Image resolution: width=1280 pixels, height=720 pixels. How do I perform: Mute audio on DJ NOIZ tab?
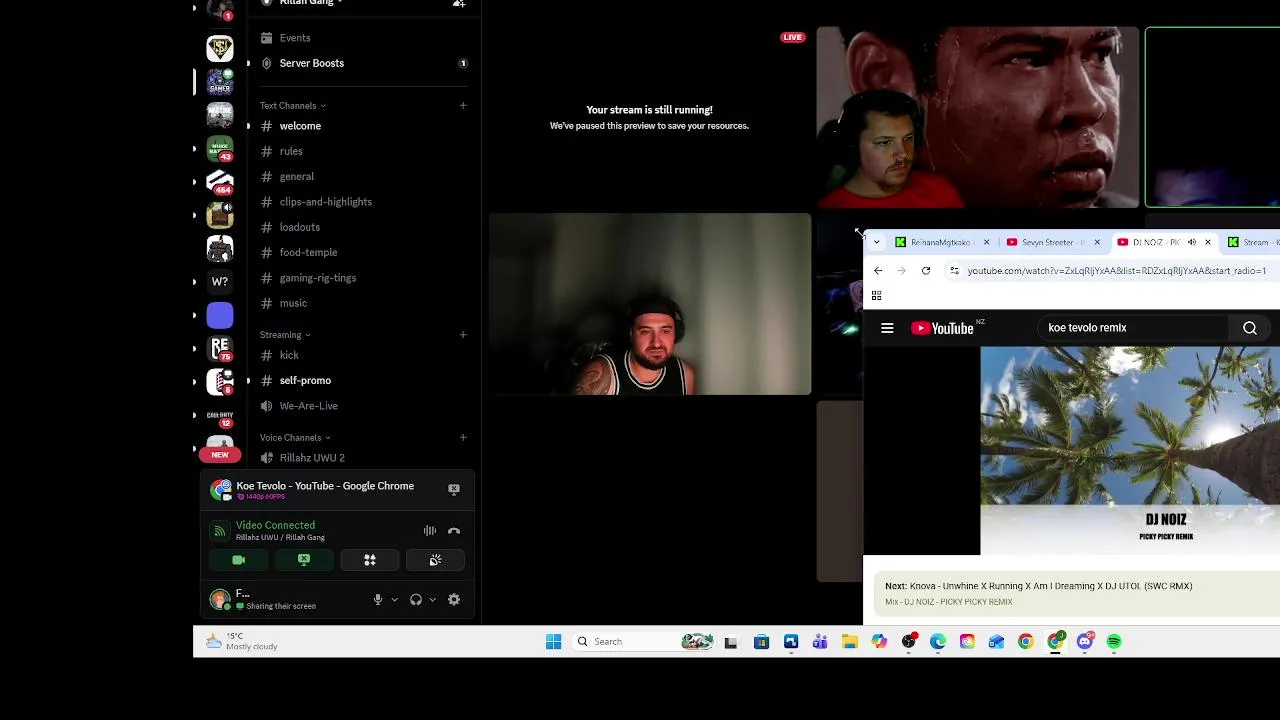coord(1192,242)
